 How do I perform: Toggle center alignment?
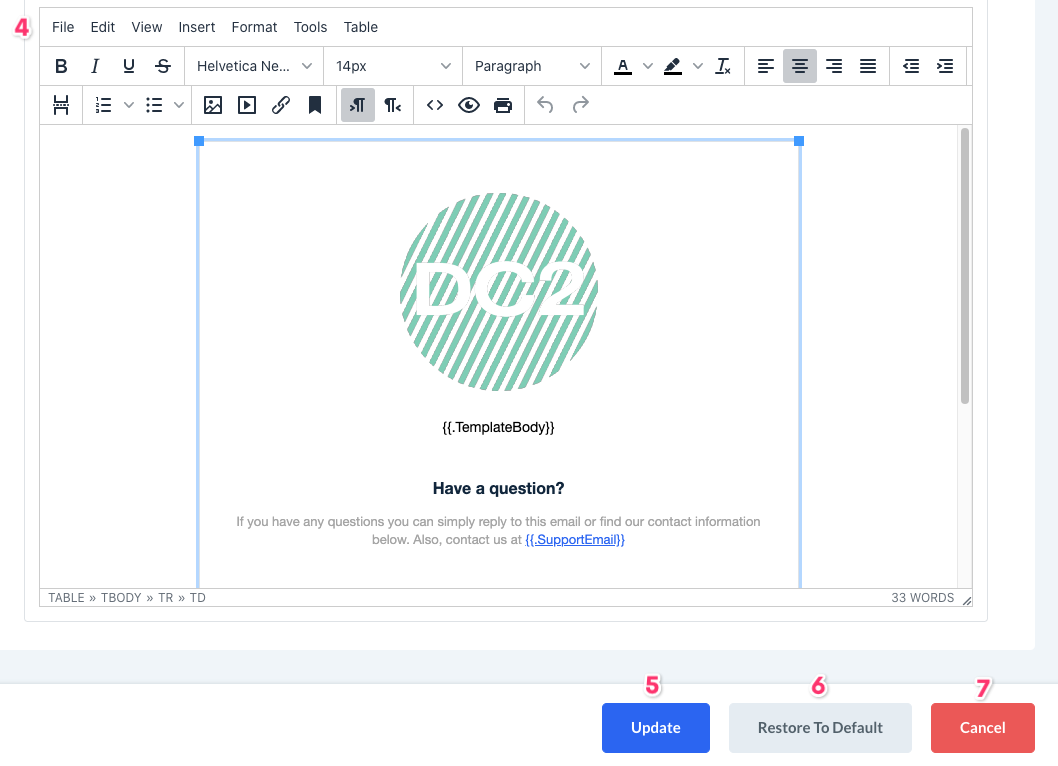pos(800,66)
